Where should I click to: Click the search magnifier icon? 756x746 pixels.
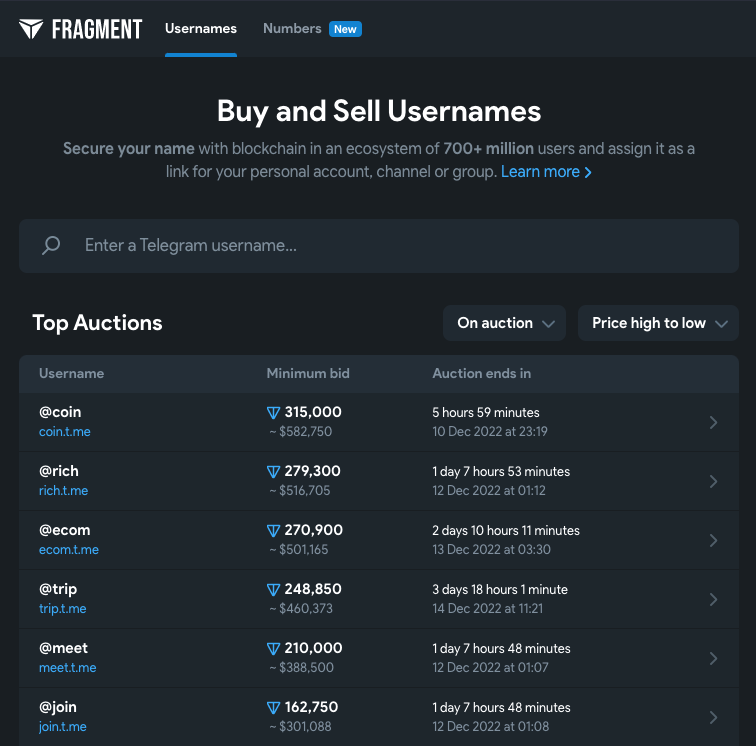[51, 245]
